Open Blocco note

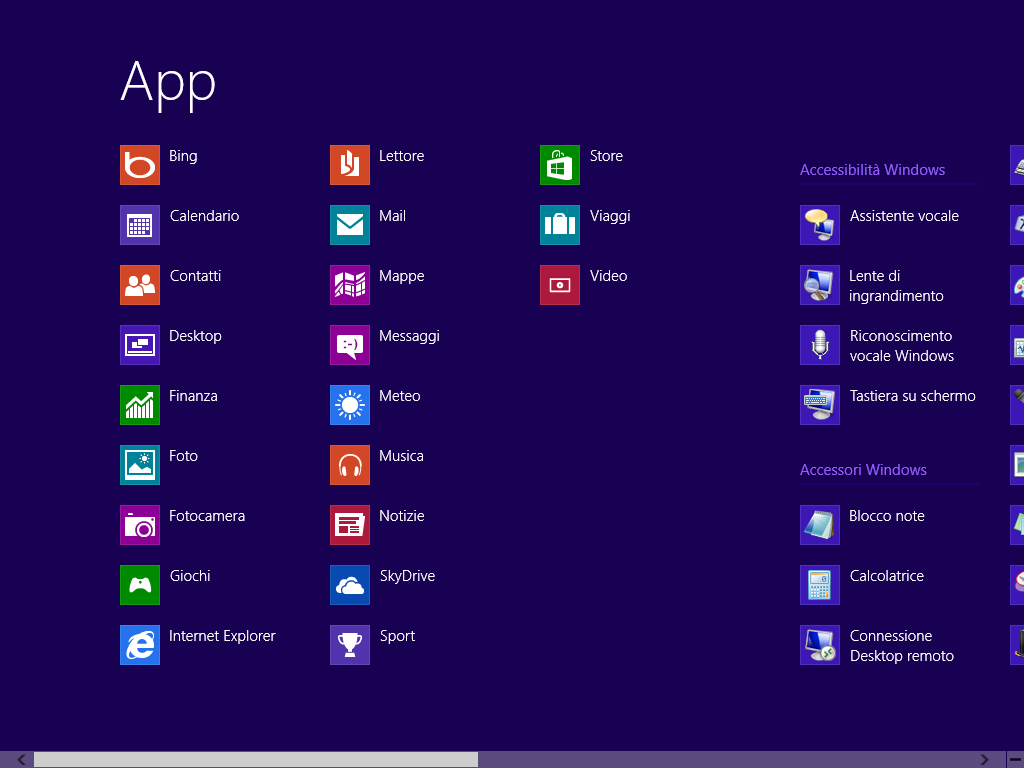(820, 525)
